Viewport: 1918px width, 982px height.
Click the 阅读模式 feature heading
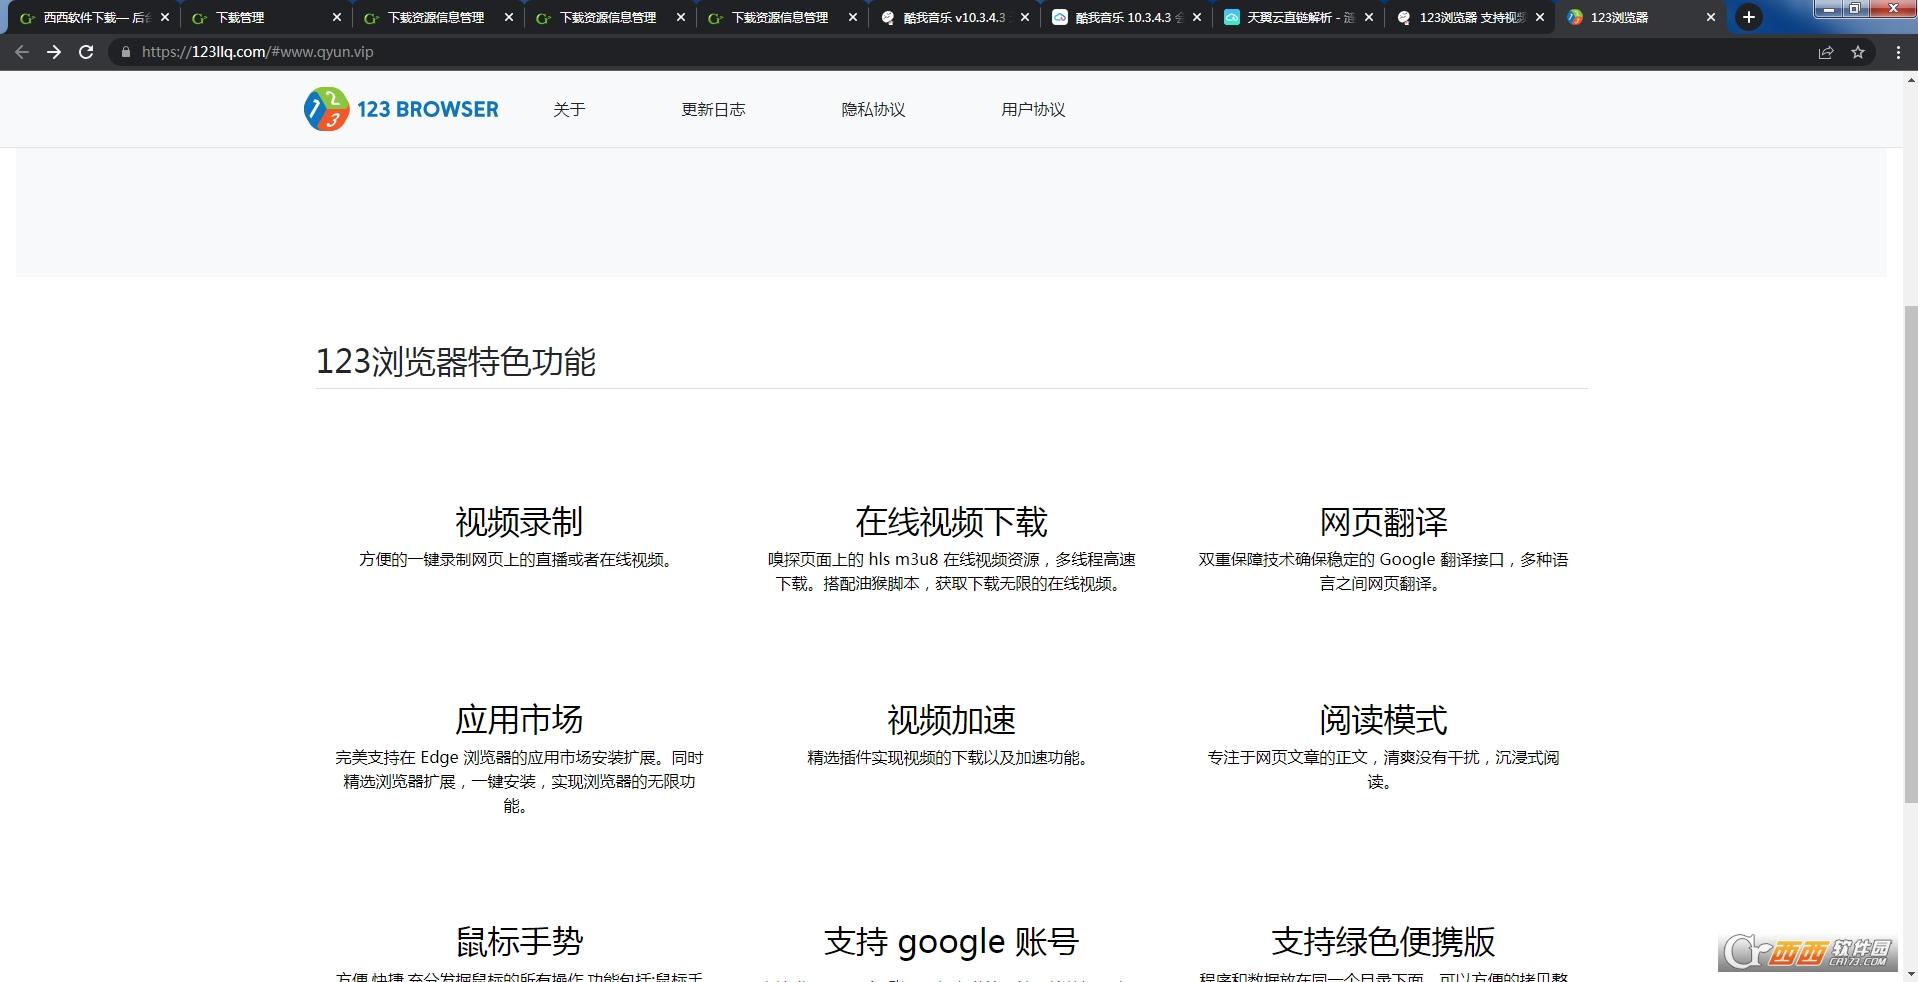1383,719
